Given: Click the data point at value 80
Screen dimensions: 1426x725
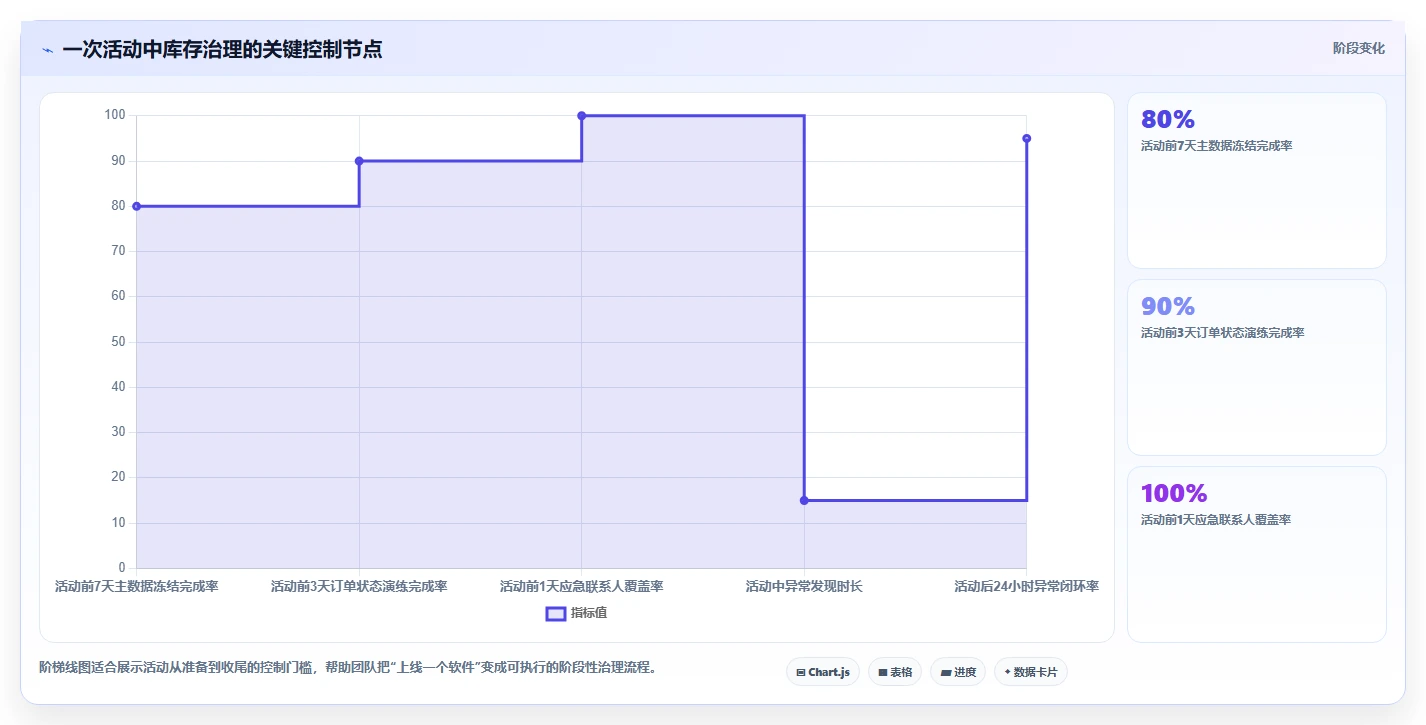Looking at the screenshot, I should (137, 206).
